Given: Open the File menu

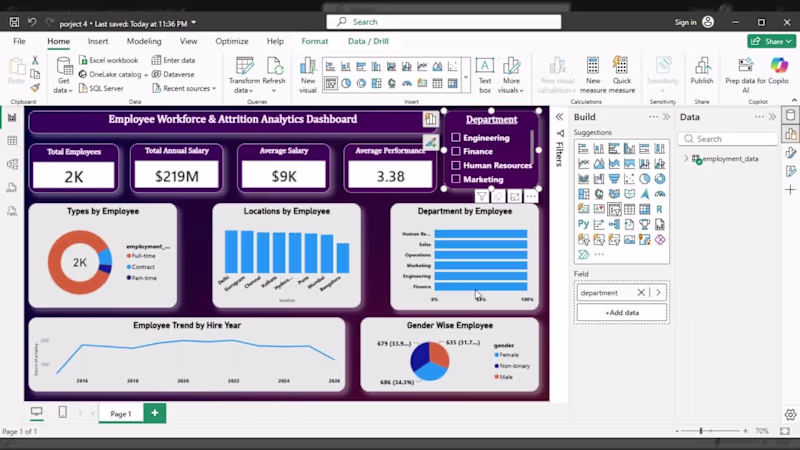Looking at the screenshot, I should [19, 41].
